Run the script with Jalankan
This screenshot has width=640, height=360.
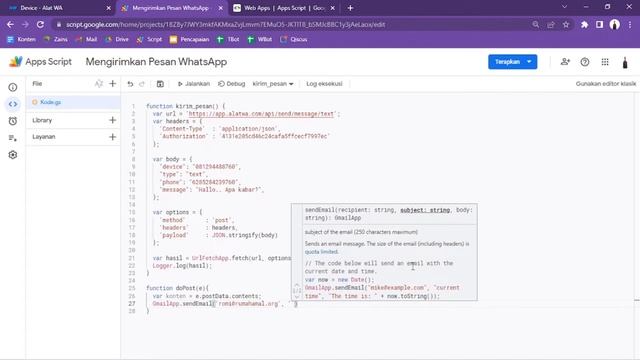193,84
